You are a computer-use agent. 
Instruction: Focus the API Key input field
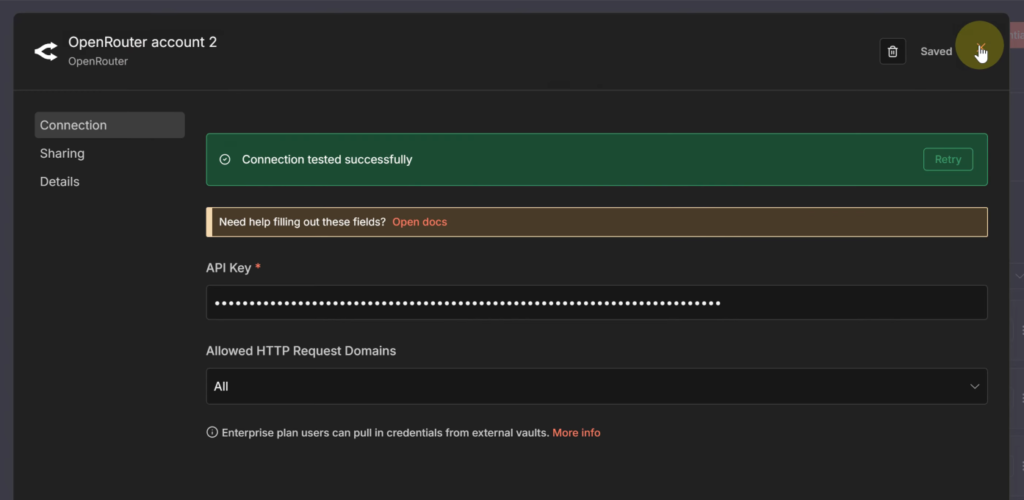pyautogui.click(x=596, y=302)
